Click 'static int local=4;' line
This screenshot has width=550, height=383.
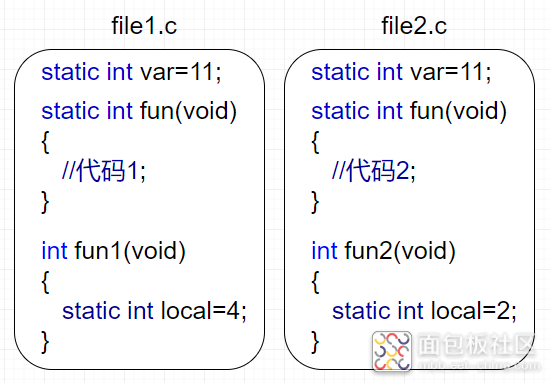[154, 311]
